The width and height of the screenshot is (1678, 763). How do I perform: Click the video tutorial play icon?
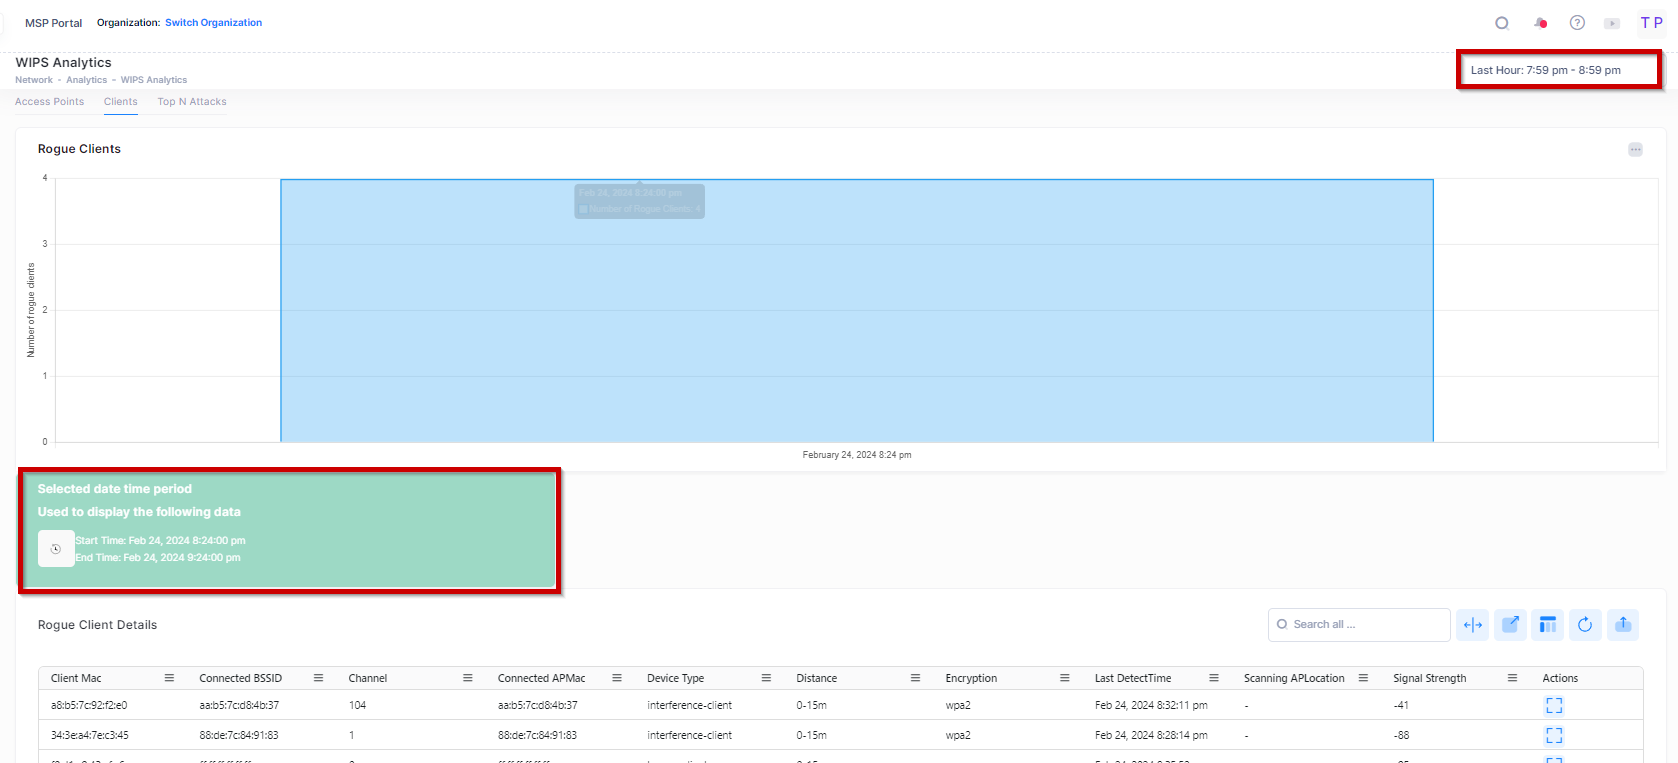(1612, 23)
